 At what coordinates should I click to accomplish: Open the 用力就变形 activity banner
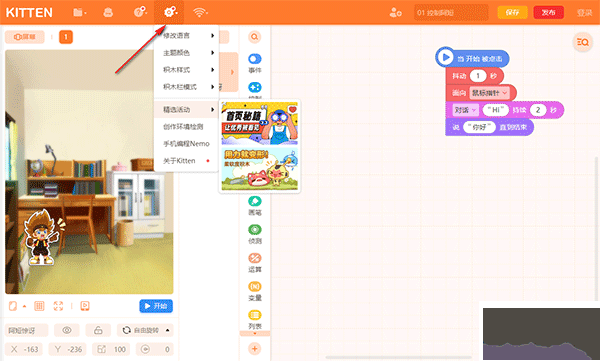pos(259,169)
